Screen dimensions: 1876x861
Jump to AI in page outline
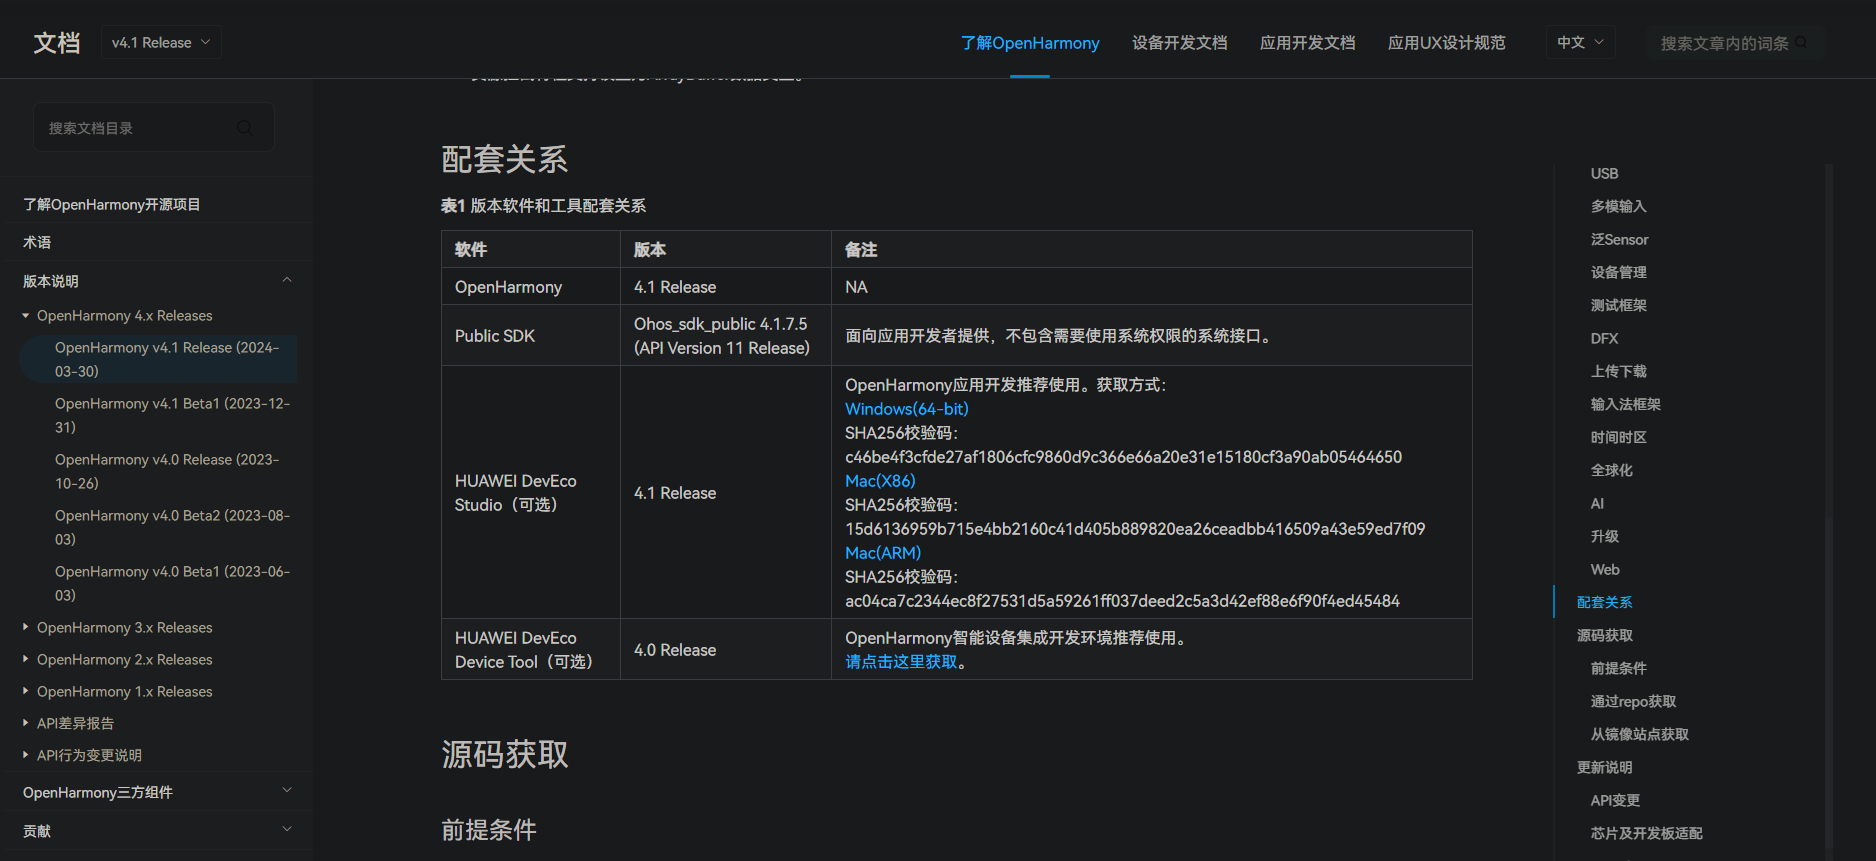point(1597,503)
